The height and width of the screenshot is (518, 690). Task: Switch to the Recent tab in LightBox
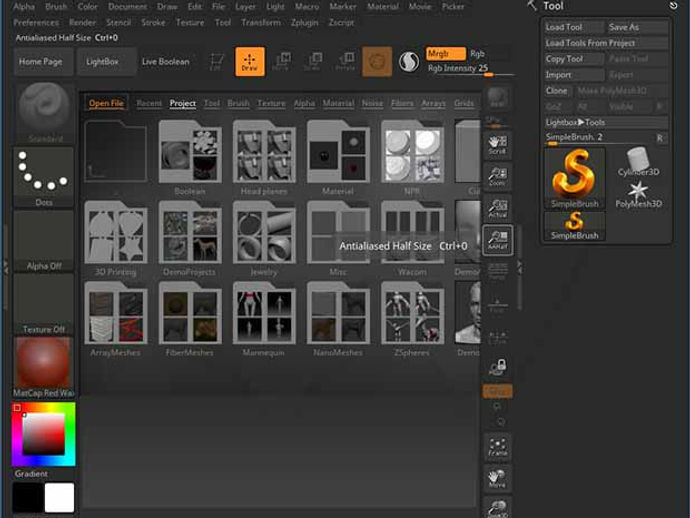click(x=149, y=103)
